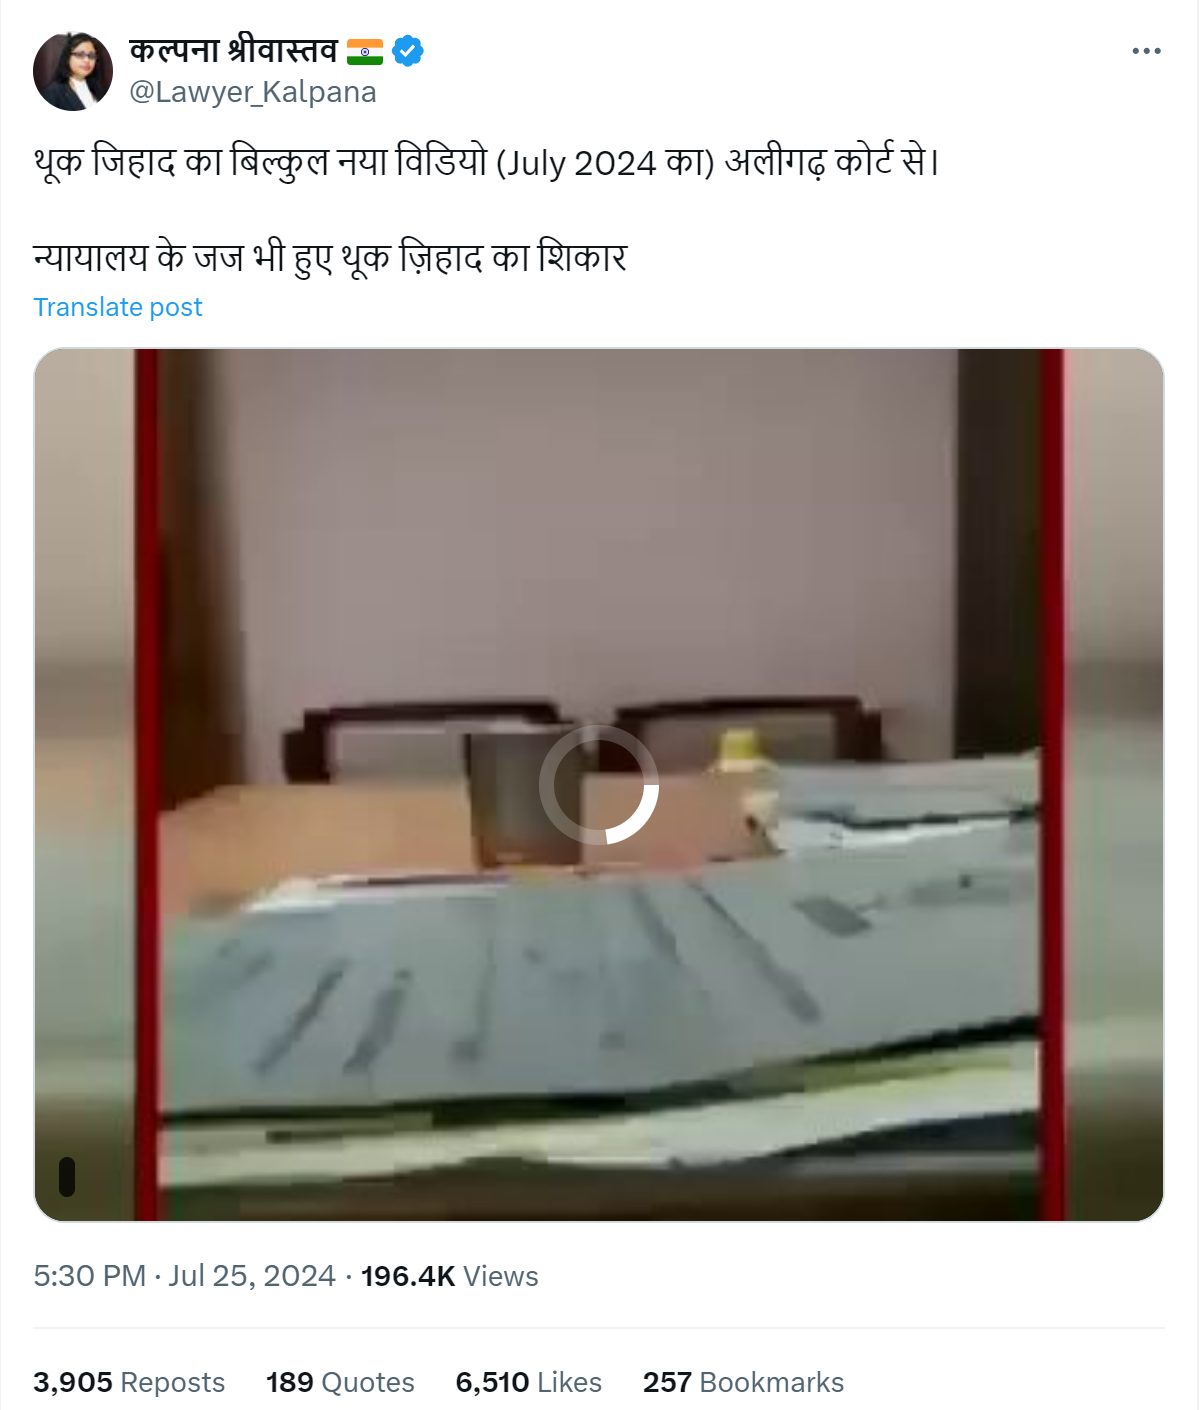1202x1410 pixels.
Task: Click the blue verified badge icon
Action: tap(407, 50)
